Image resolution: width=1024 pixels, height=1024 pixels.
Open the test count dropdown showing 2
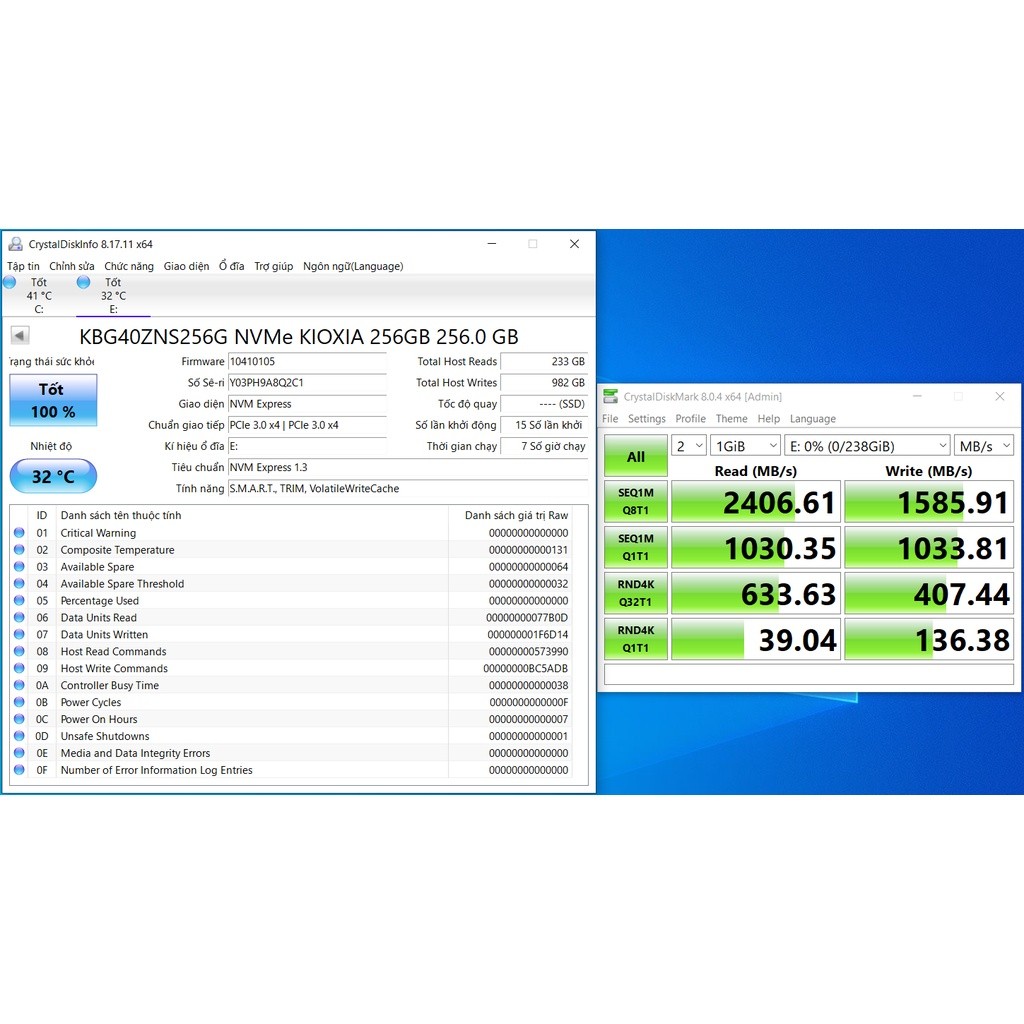tap(689, 446)
